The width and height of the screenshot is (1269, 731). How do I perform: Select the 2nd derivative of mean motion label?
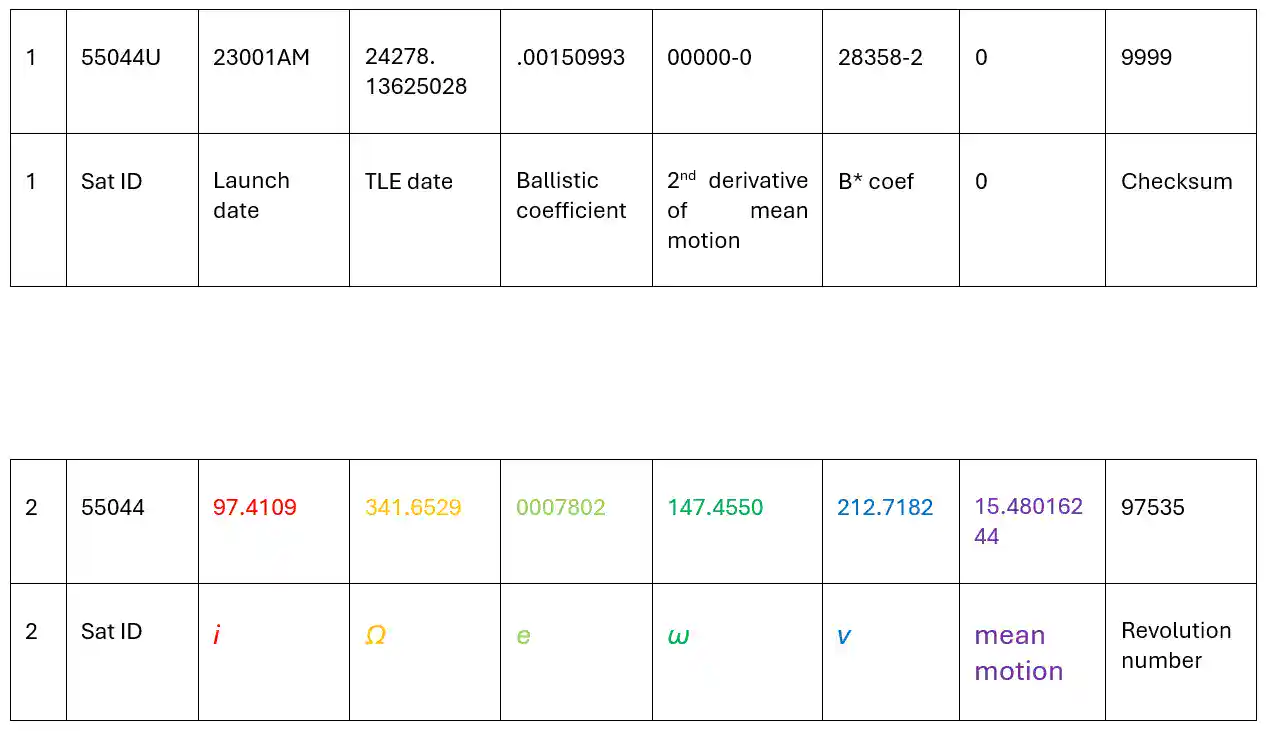point(737,210)
